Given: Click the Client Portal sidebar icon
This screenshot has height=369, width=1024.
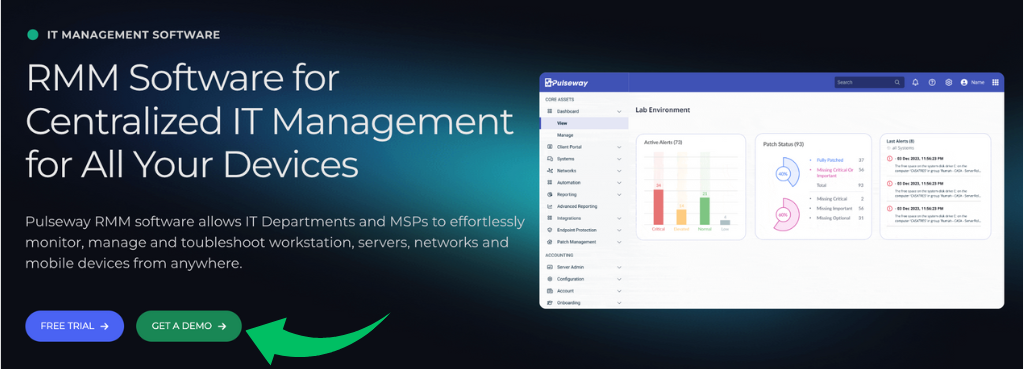Looking at the screenshot, I should [x=550, y=147].
